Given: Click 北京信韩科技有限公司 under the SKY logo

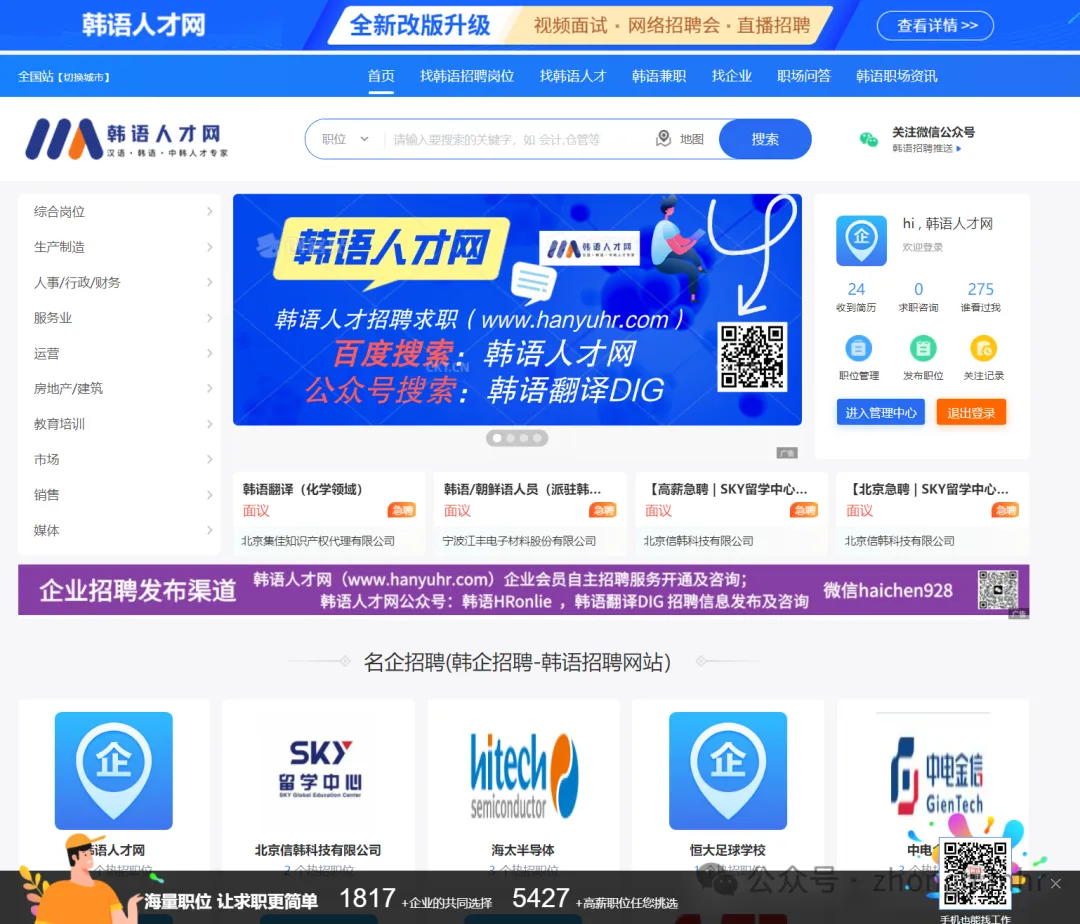Looking at the screenshot, I should tap(318, 850).
